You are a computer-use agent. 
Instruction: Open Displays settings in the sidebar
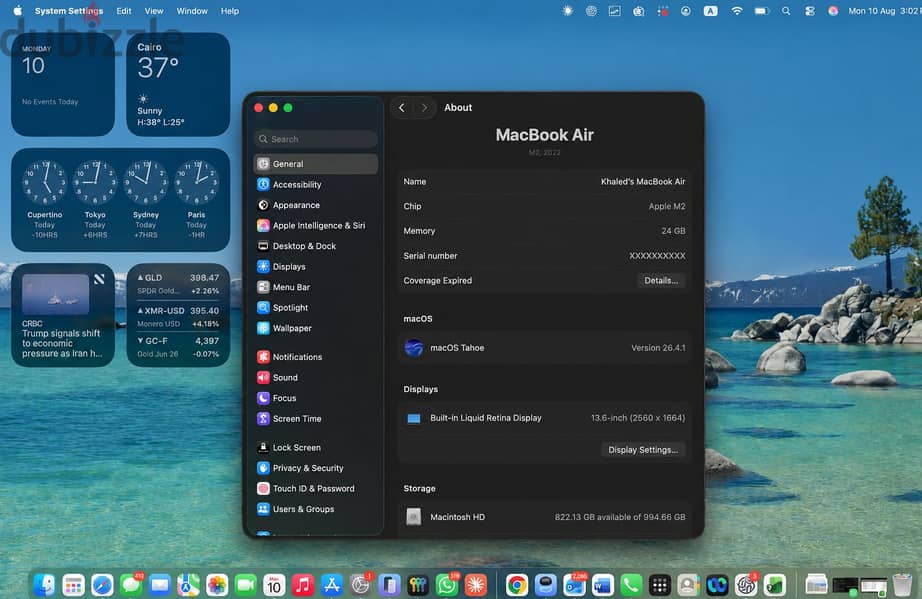click(x=316, y=267)
